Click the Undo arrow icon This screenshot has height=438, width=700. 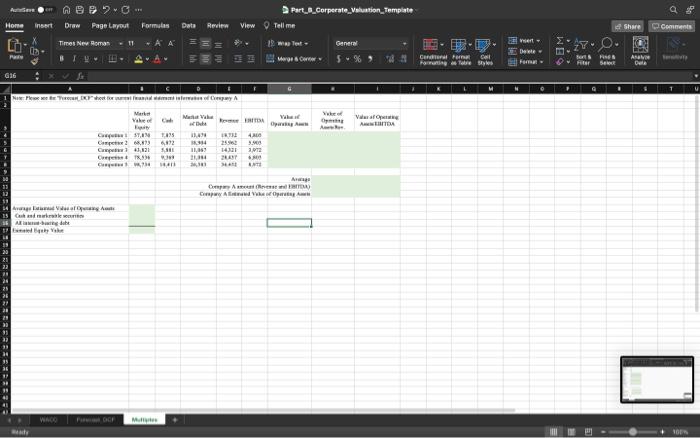coord(106,9)
